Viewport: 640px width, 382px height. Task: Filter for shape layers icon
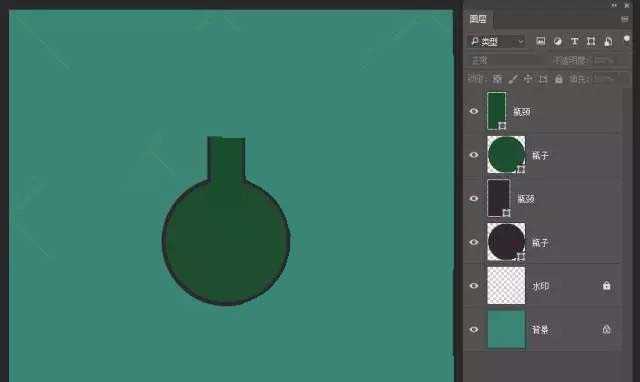591,41
